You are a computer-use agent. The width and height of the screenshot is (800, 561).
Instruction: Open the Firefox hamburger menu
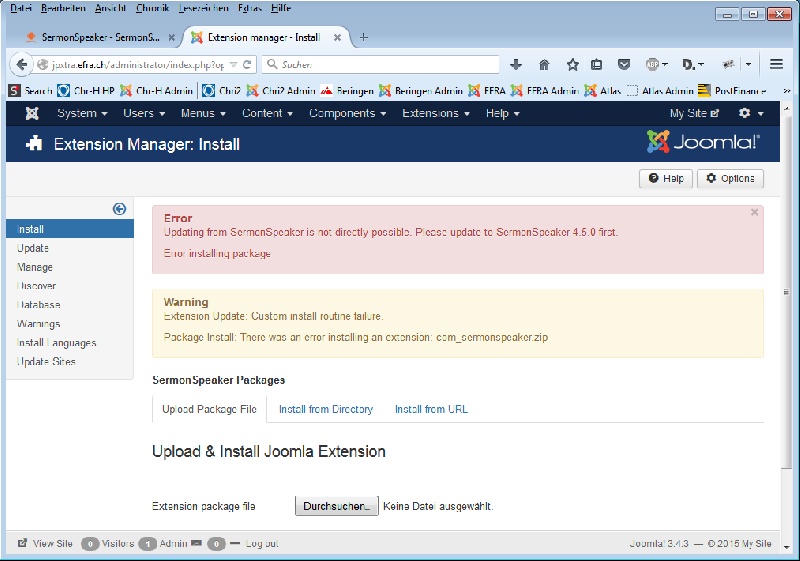(777, 64)
